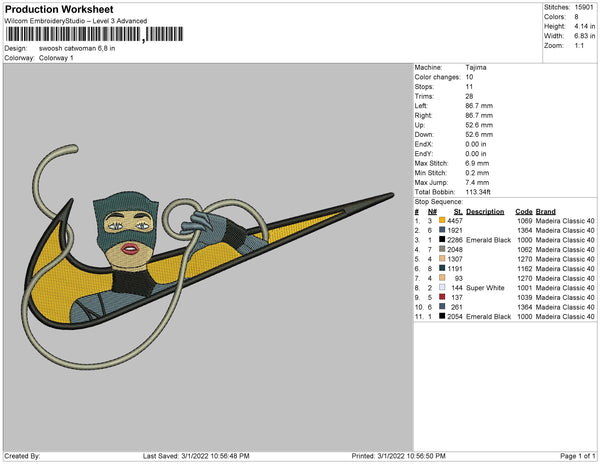
Task: Click the Page 1 of 1 indicator
Action: click(x=578, y=456)
